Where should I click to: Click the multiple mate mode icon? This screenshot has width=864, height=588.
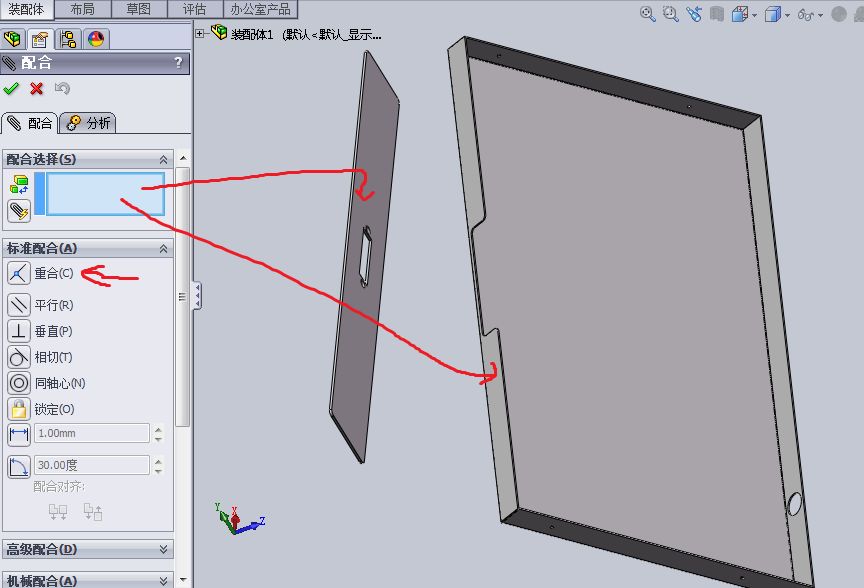click(19, 211)
